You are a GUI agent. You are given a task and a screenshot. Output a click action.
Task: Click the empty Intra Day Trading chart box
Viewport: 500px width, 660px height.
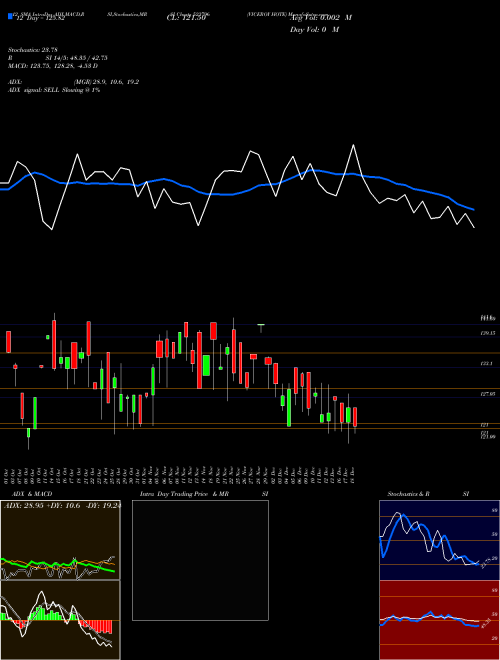click(200, 560)
